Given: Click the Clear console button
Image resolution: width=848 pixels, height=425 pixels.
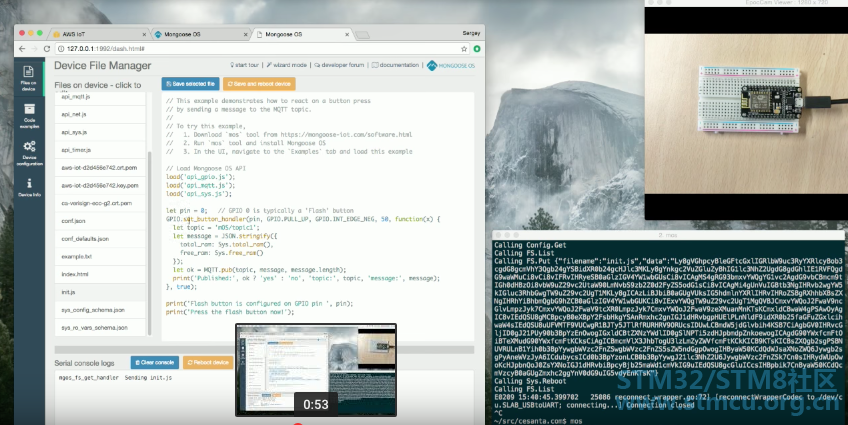Looking at the screenshot, I should click(155, 362).
